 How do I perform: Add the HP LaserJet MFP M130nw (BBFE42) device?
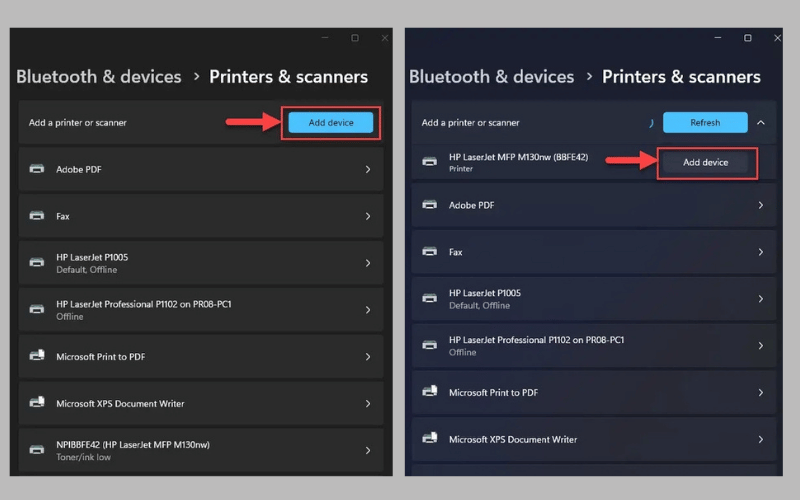tap(706, 162)
